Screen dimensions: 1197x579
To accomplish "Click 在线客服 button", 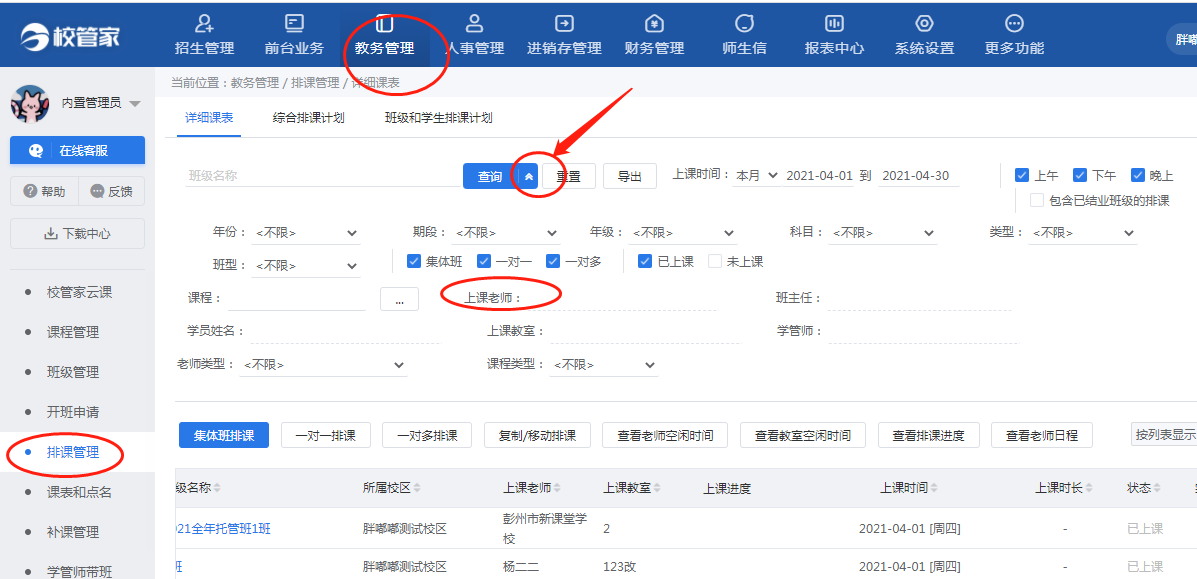I will coord(77,150).
